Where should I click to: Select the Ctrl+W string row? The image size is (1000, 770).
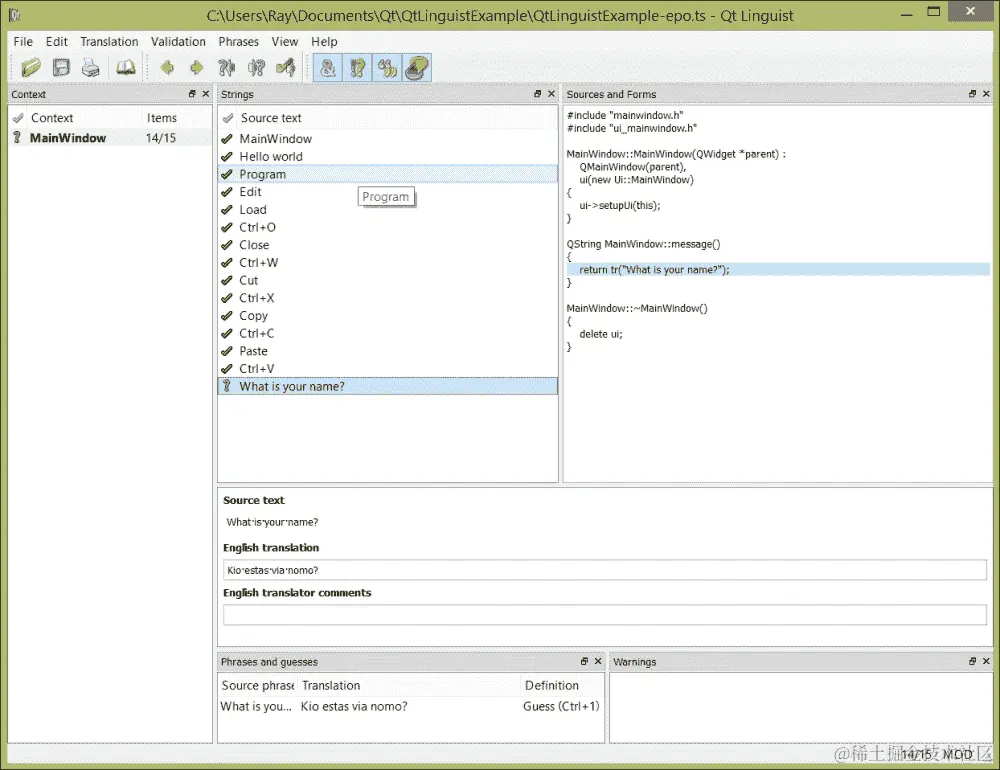point(388,262)
